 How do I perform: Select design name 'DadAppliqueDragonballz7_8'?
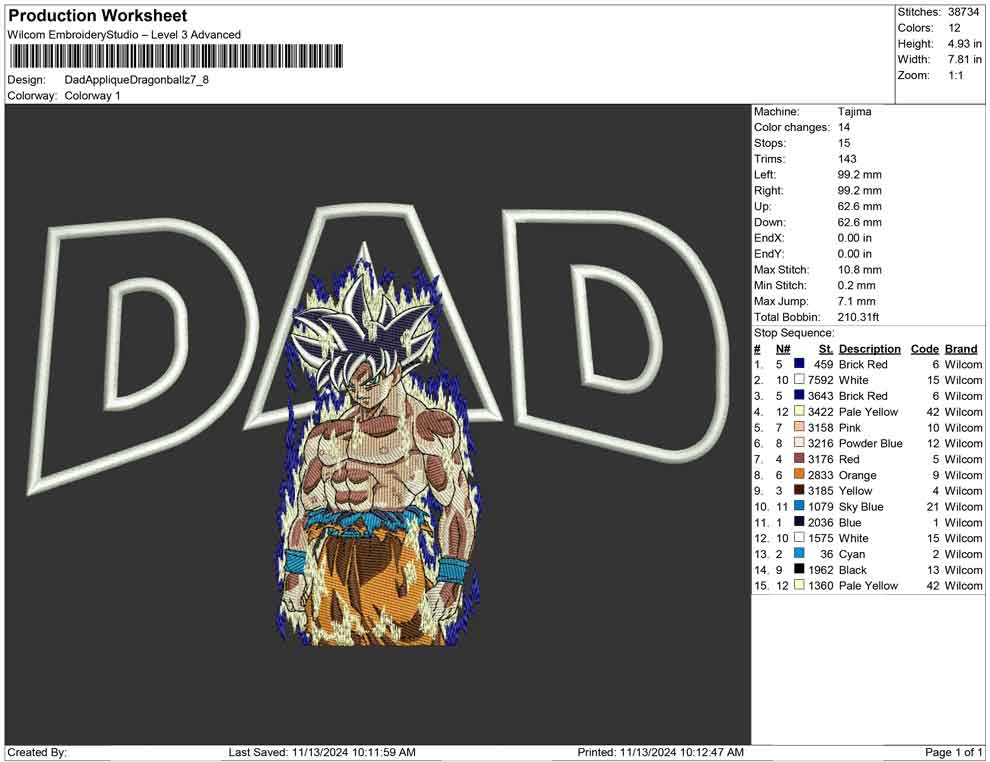(x=136, y=80)
